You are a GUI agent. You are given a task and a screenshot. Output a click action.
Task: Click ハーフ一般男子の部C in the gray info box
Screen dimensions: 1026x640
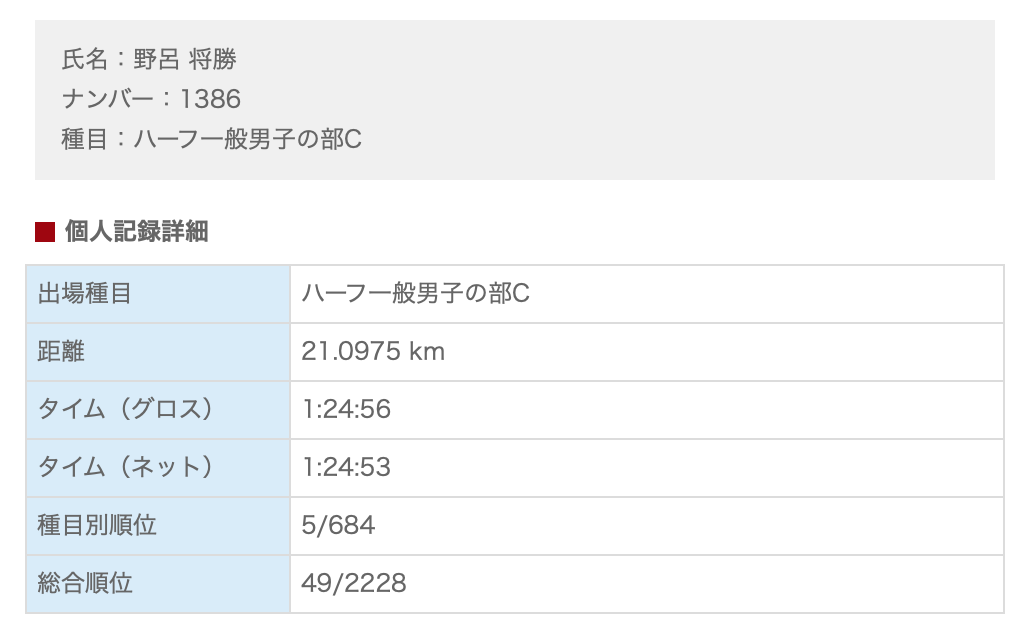point(247,139)
